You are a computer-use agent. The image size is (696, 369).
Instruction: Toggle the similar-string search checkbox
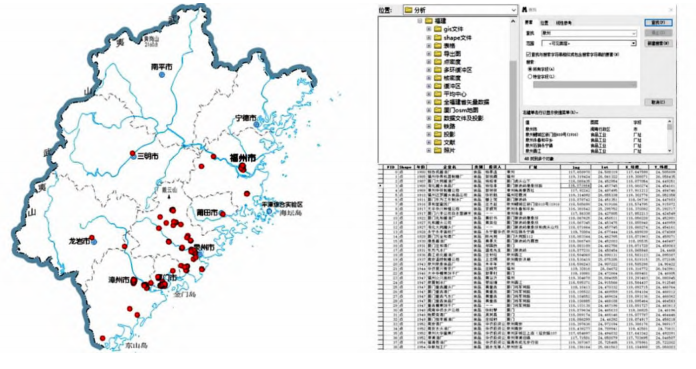click(x=529, y=54)
